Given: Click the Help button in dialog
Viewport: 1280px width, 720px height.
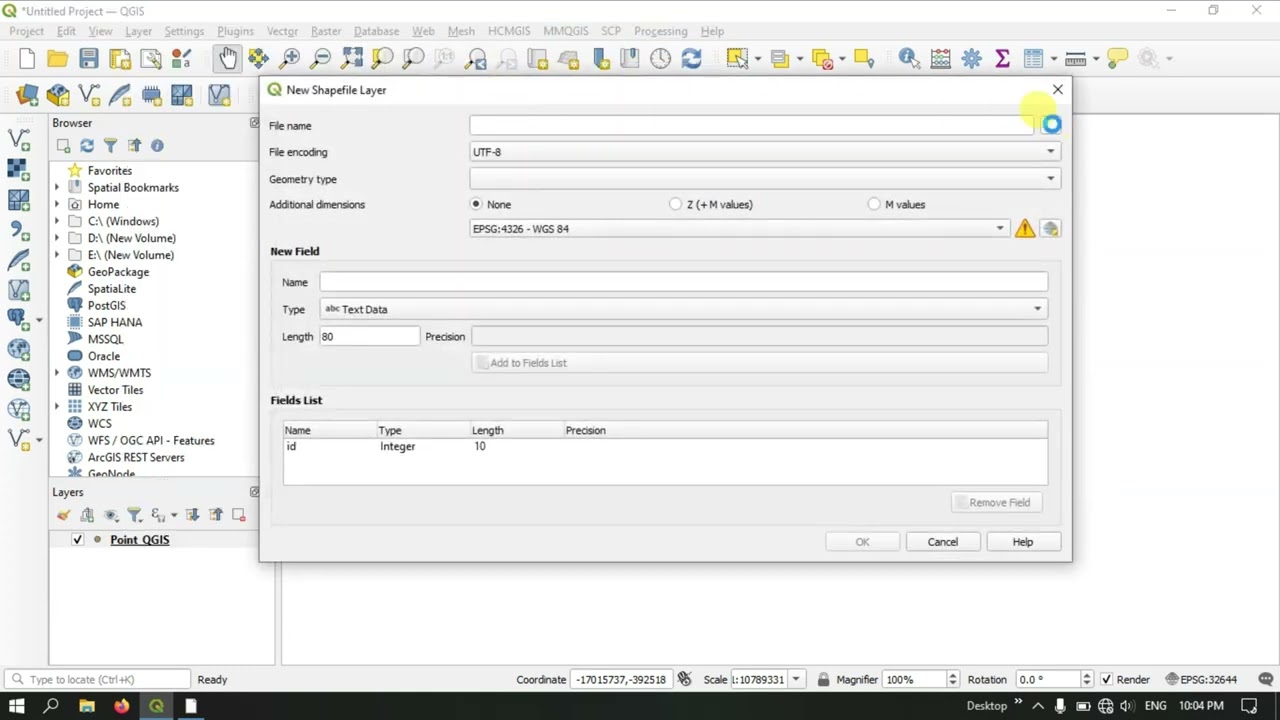Looking at the screenshot, I should (1022, 542).
